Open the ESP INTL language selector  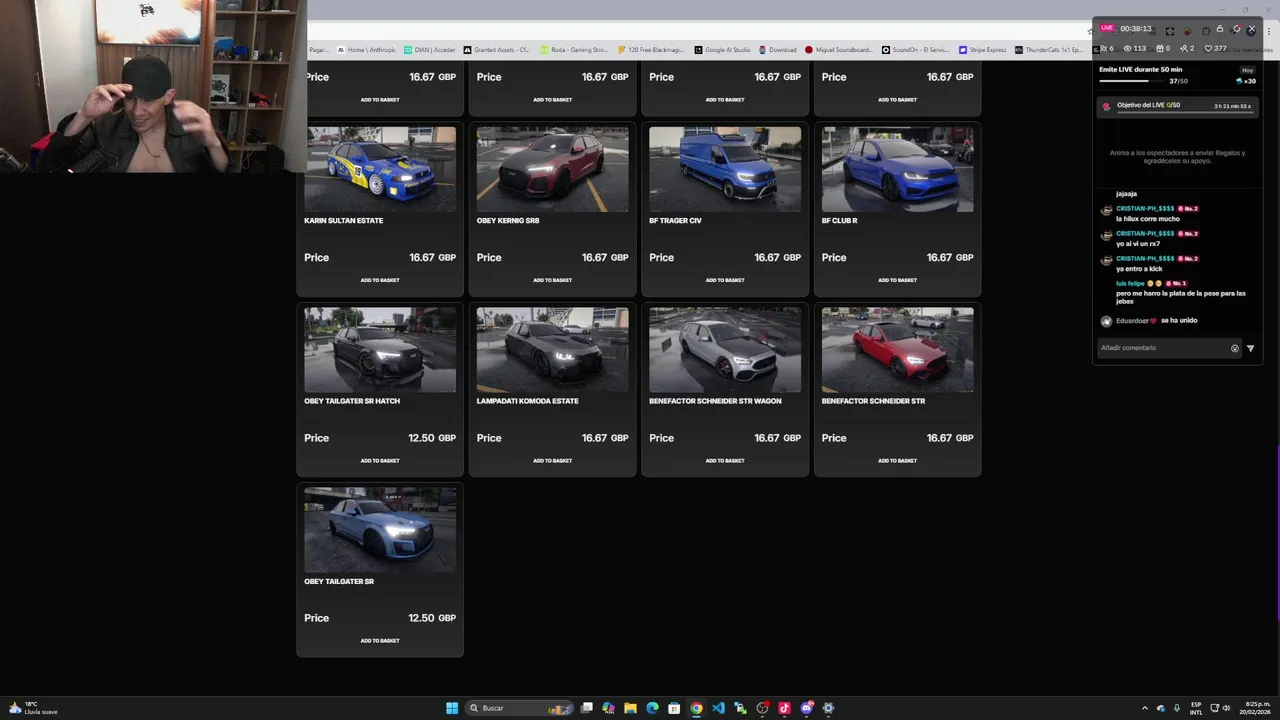(1196, 708)
